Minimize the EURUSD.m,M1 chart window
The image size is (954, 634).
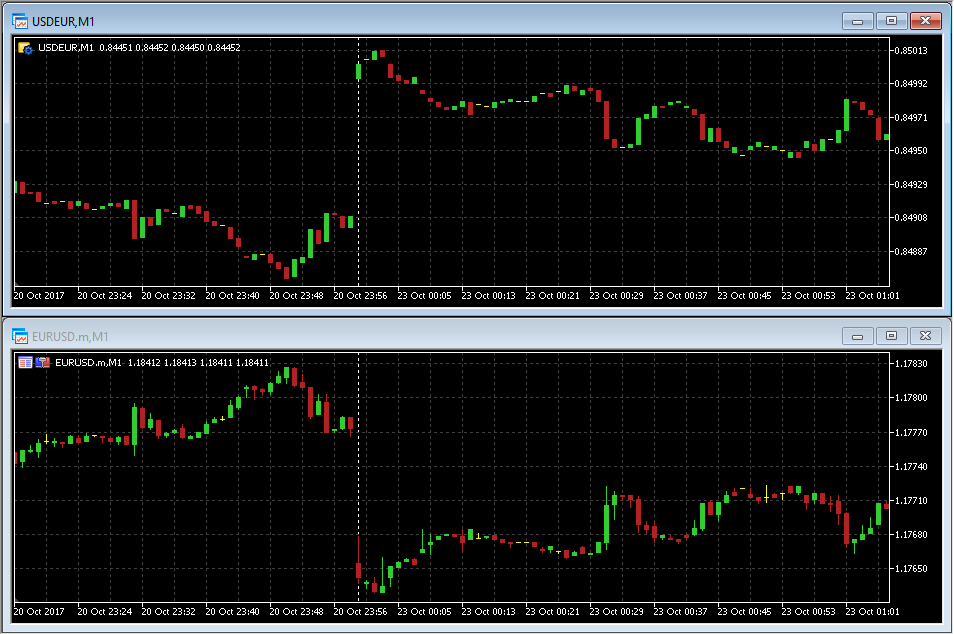click(858, 336)
